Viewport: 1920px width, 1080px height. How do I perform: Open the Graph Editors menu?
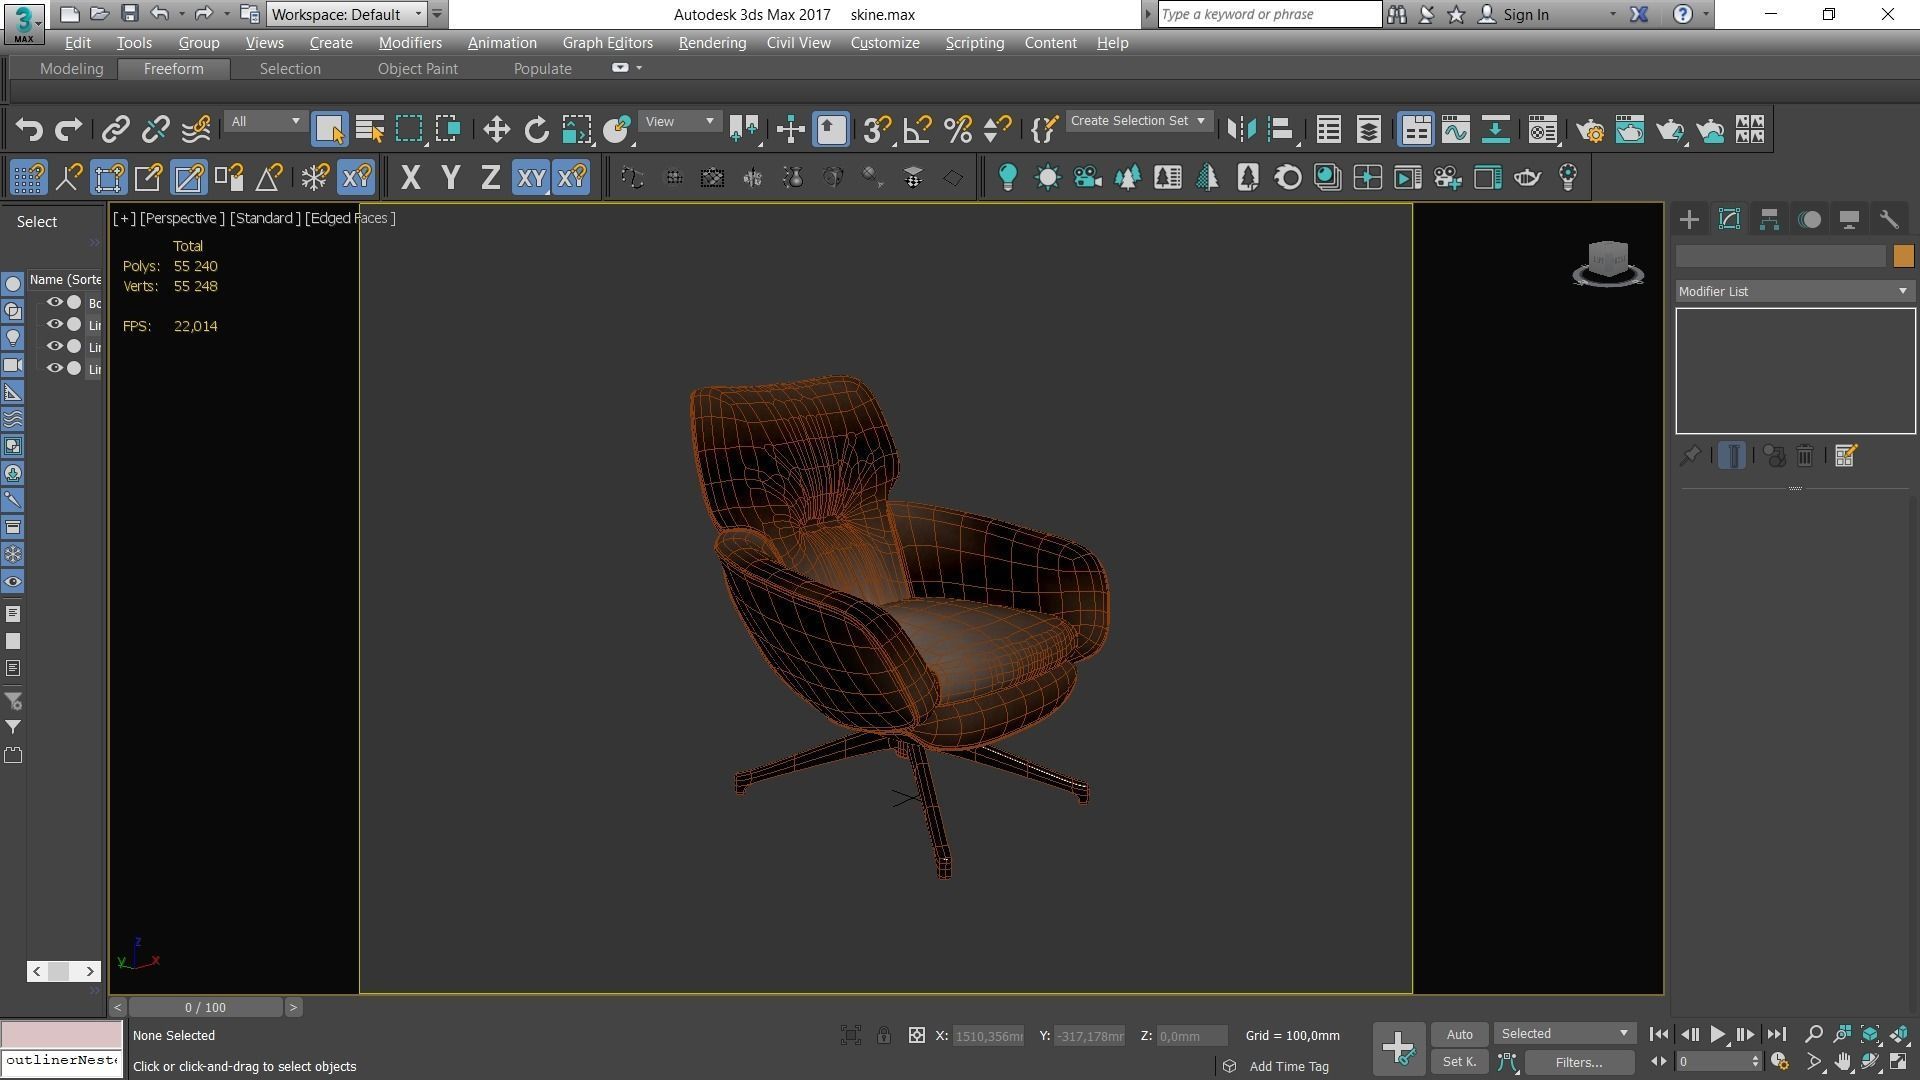click(x=607, y=43)
